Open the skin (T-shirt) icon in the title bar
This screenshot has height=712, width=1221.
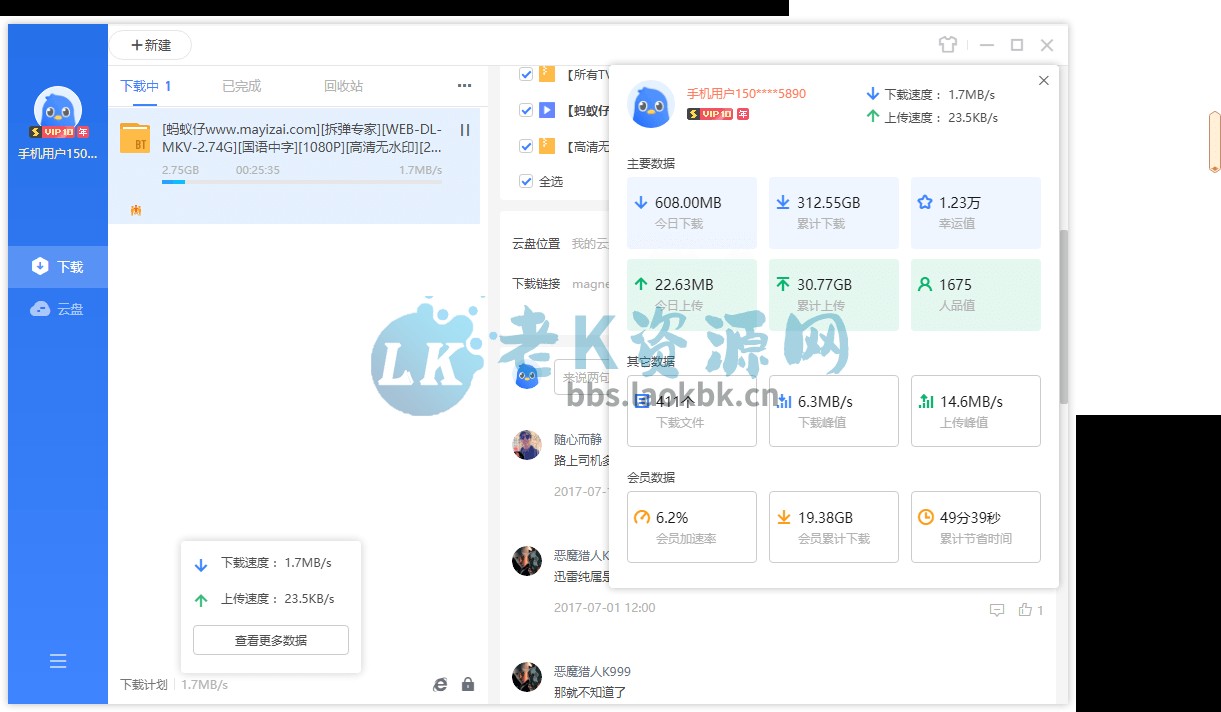[948, 45]
